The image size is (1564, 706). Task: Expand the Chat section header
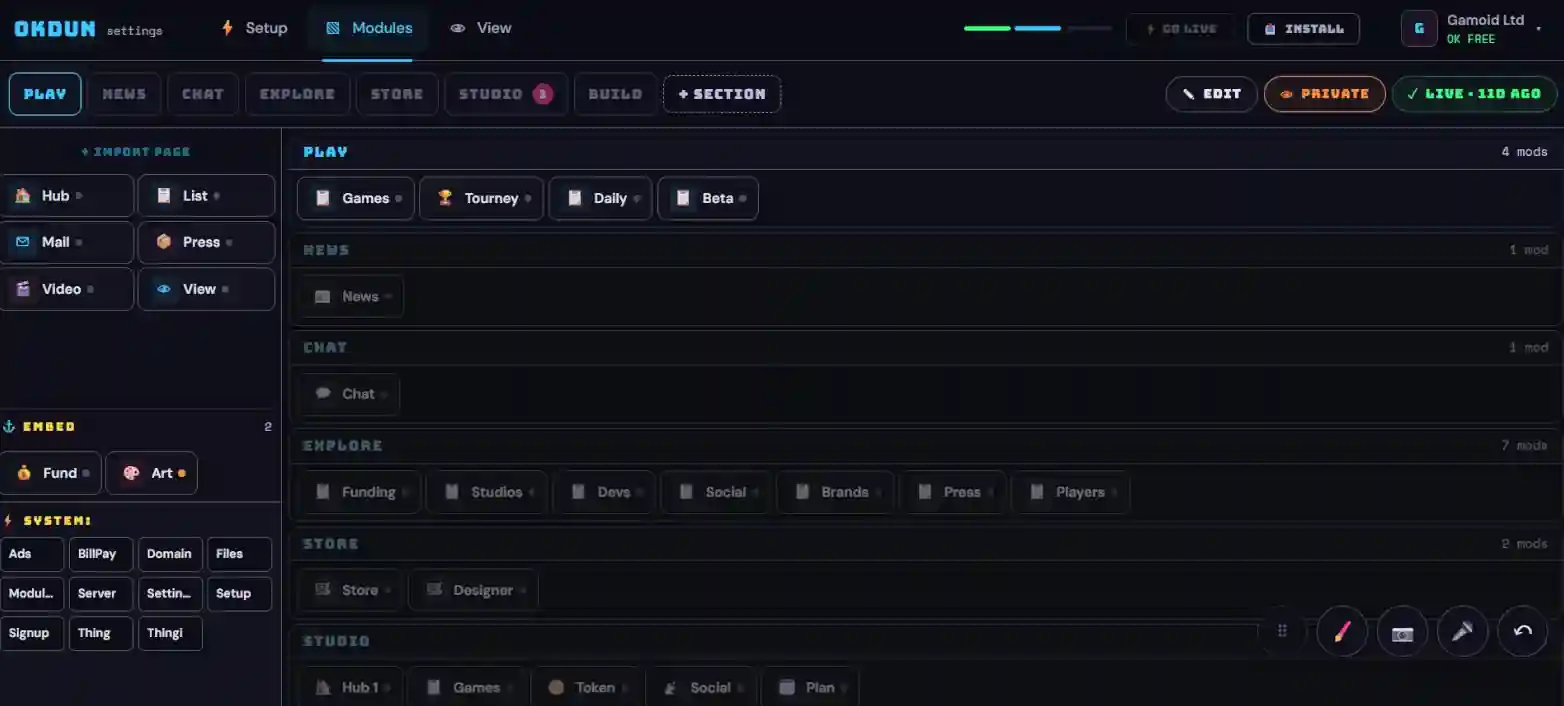tap(925, 347)
